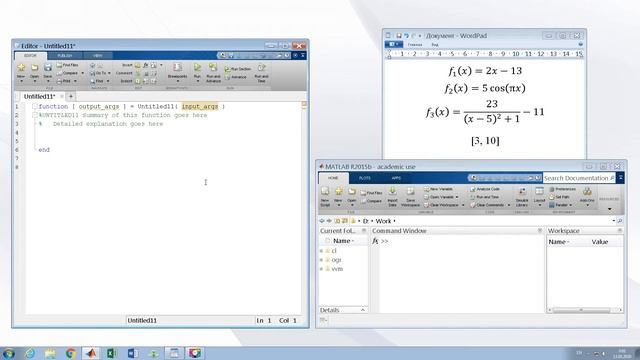
Task: Click Add-Ons in MATLAB toolbar
Action: click(x=587, y=195)
